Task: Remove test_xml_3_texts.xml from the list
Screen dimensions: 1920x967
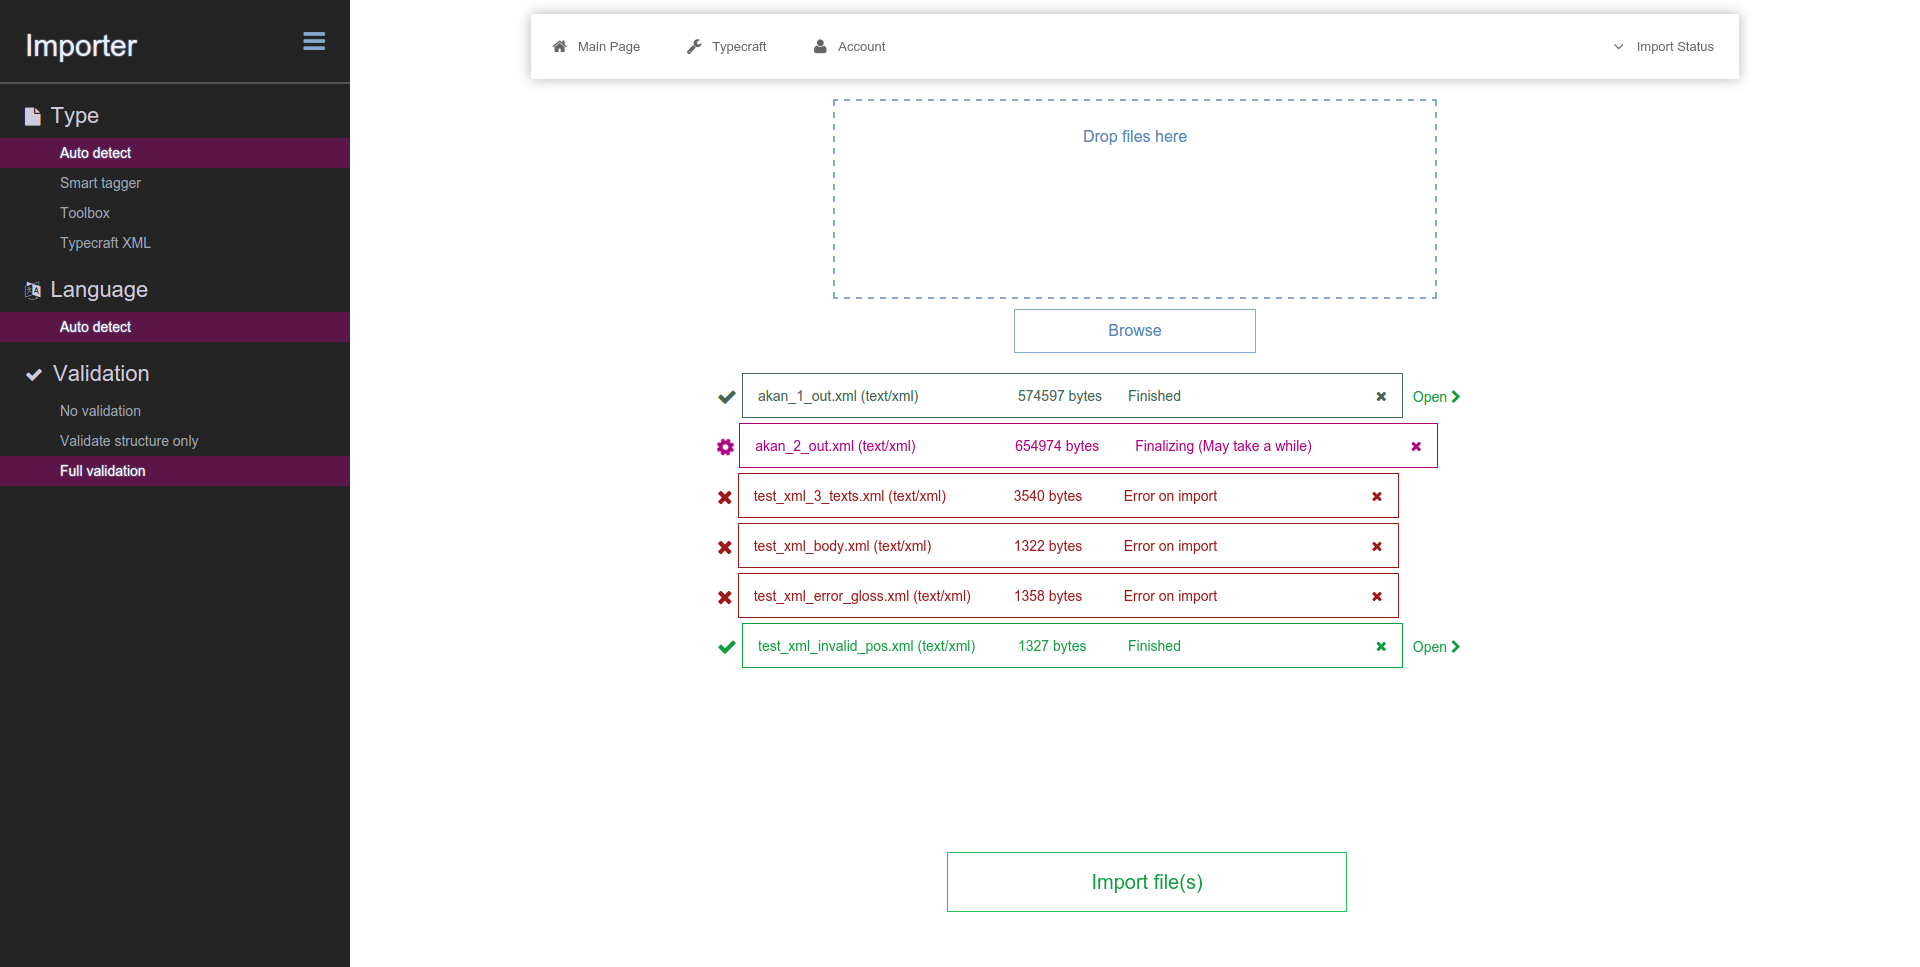Action: (1377, 496)
